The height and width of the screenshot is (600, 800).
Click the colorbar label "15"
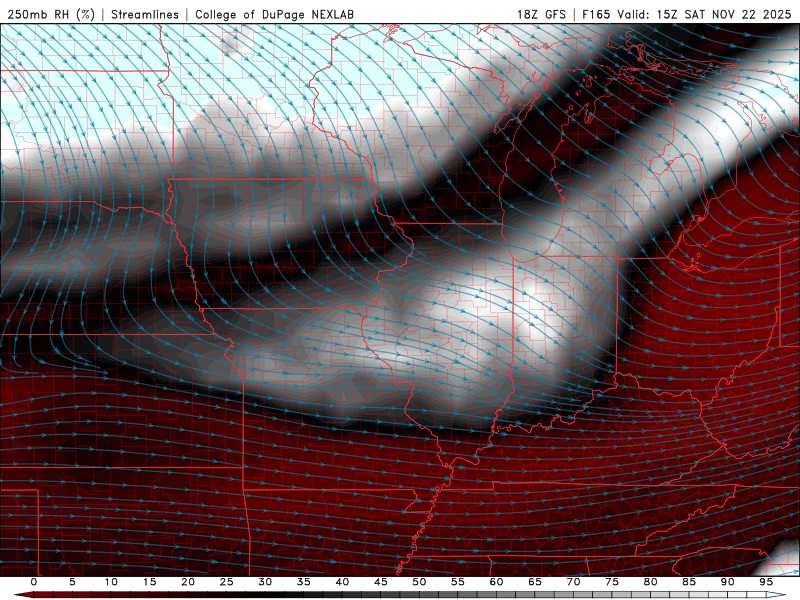149,582
